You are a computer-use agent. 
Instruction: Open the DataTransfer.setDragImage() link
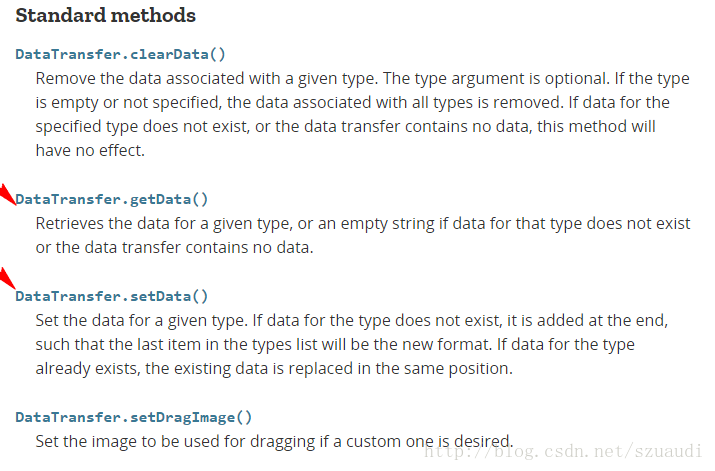(134, 417)
